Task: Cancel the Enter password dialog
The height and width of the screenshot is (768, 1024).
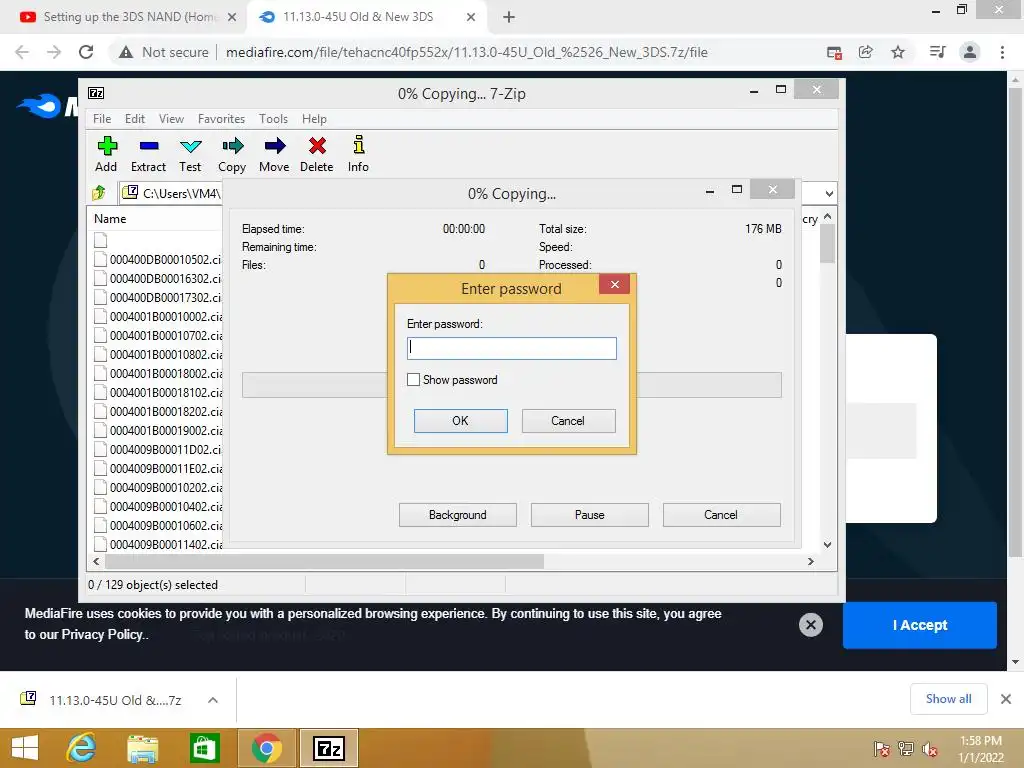Action: pyautogui.click(x=568, y=421)
